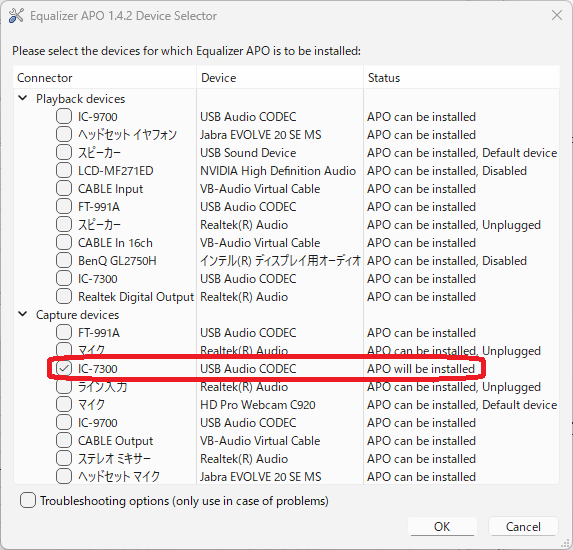Check the CABLE Output checkbox
573x550 pixels.
[64, 440]
